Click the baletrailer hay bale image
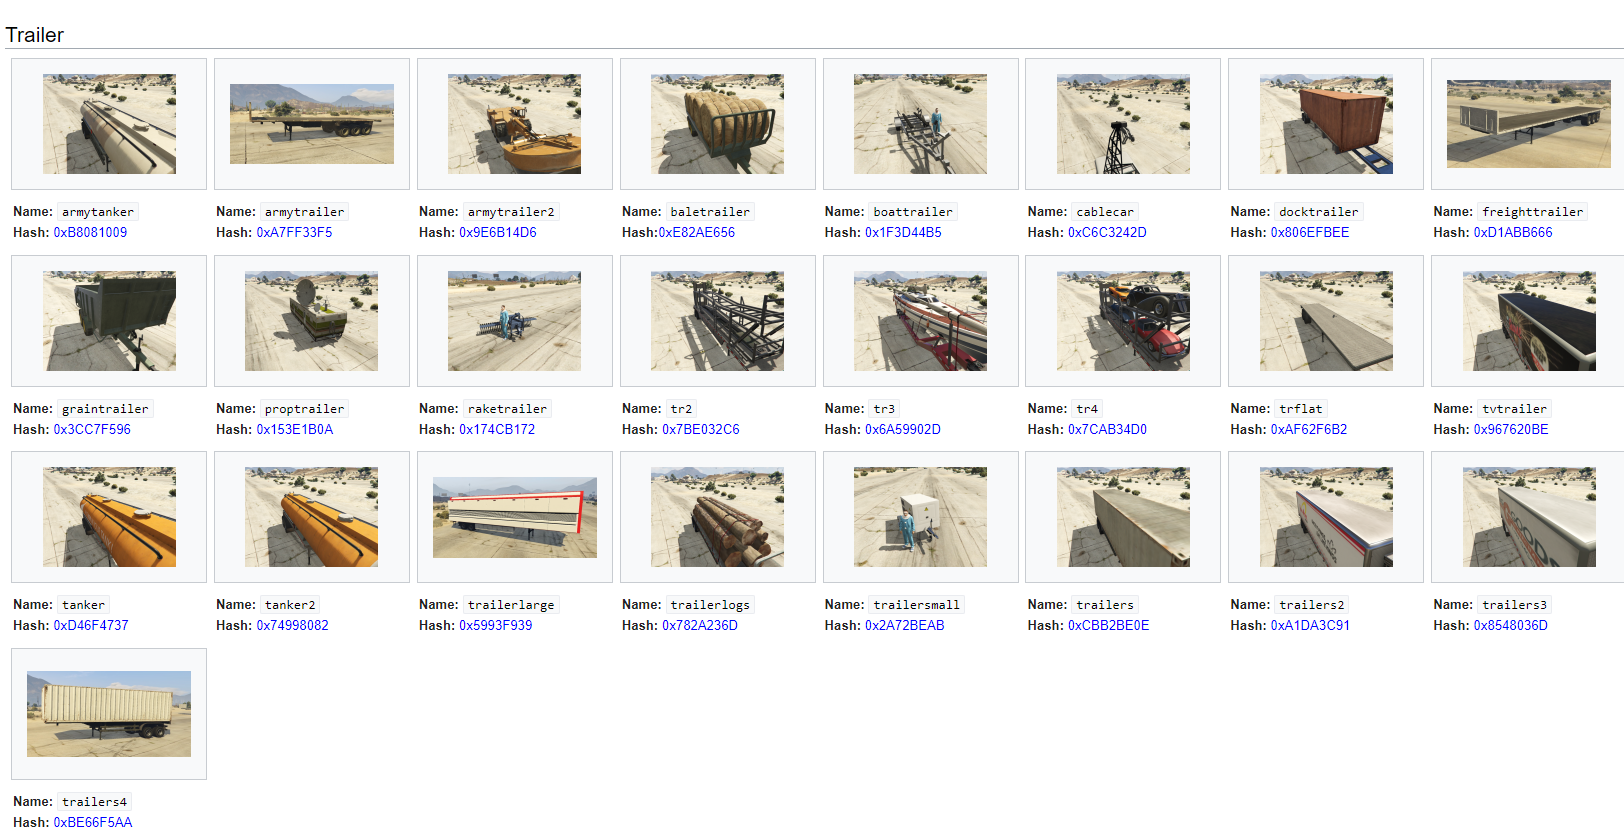 (x=717, y=124)
